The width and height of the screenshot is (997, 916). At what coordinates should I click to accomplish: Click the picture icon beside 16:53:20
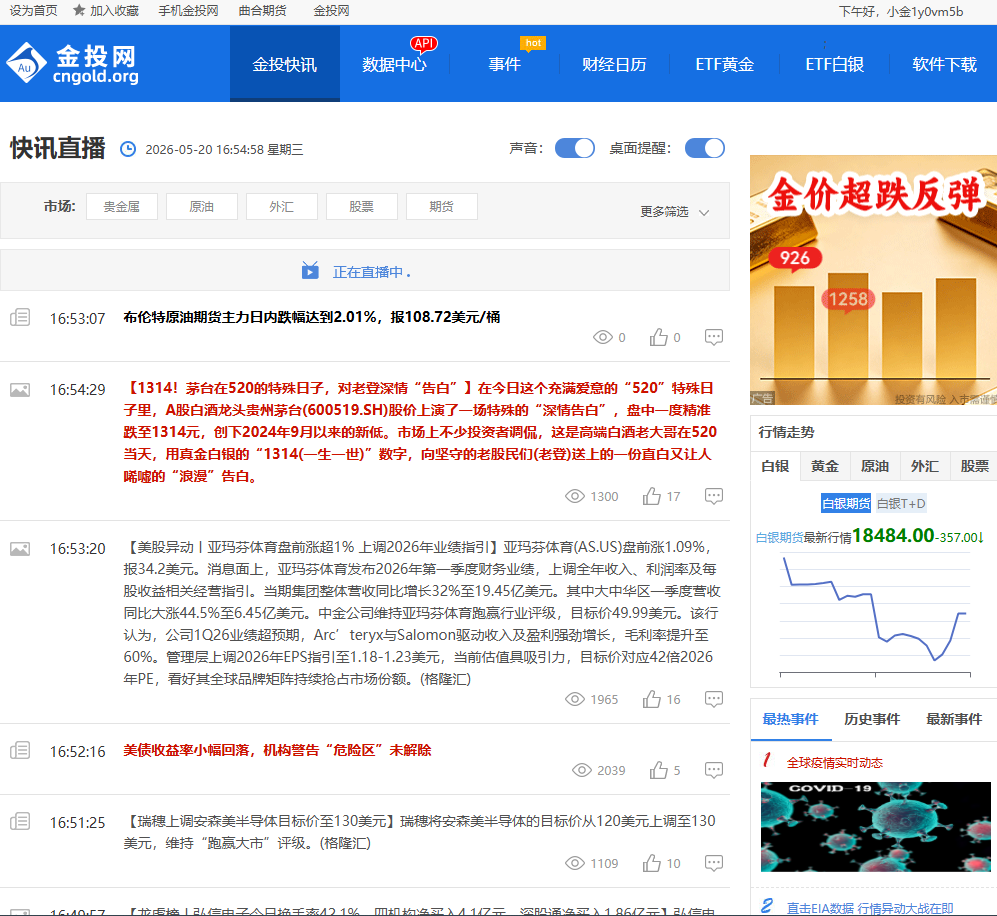(x=20, y=549)
